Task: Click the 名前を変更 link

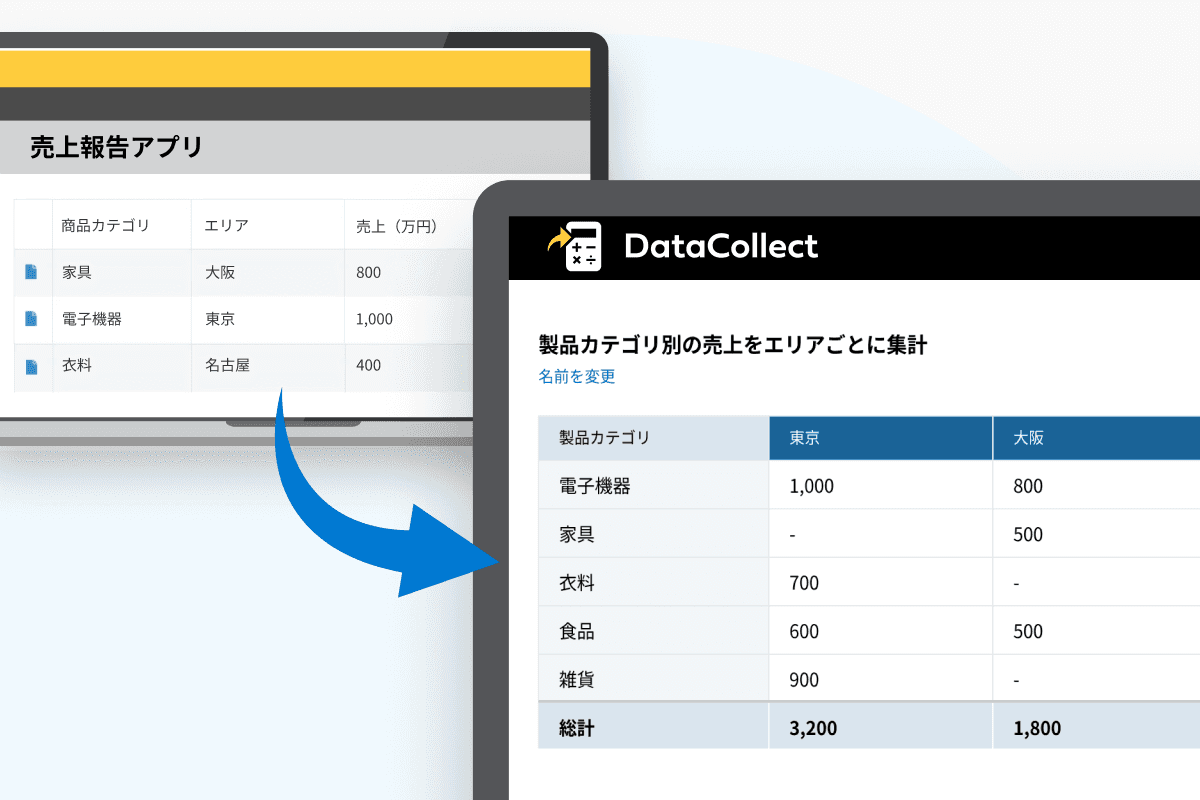Action: point(577,377)
